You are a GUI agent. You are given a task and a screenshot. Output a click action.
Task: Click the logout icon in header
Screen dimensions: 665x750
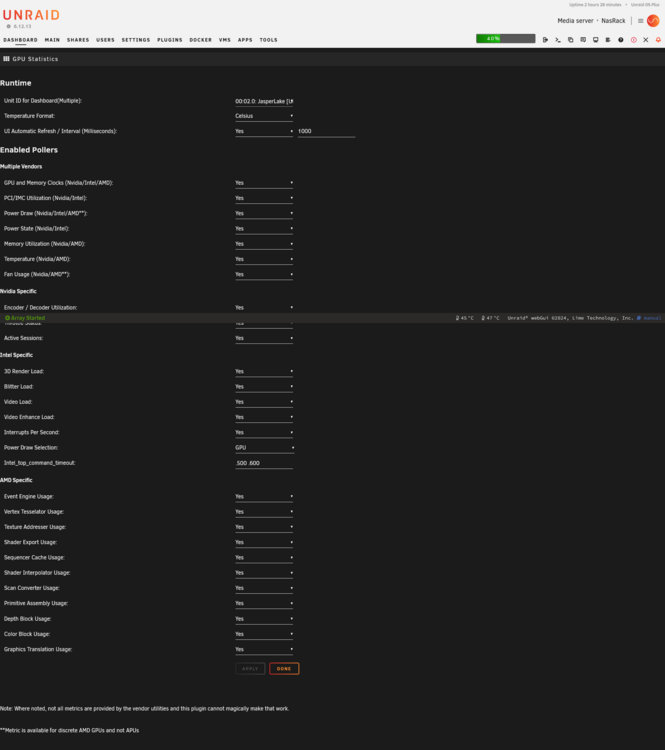tap(545, 40)
